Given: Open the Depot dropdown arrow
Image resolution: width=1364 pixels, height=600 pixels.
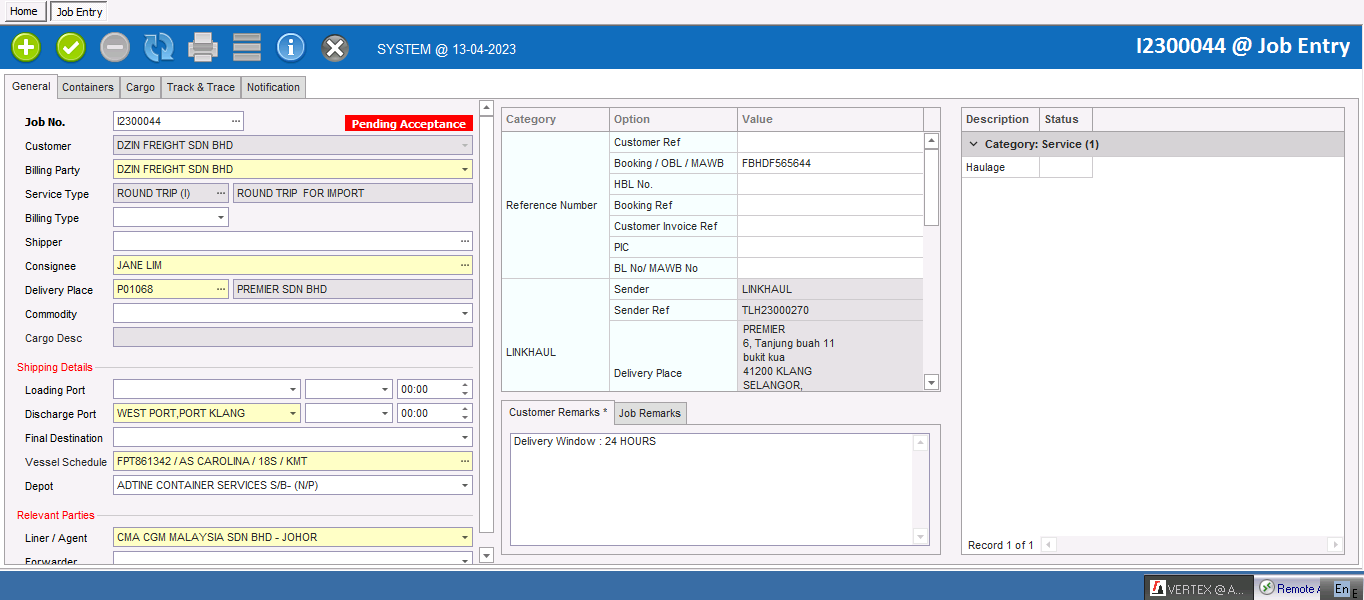Looking at the screenshot, I should tap(464, 486).
